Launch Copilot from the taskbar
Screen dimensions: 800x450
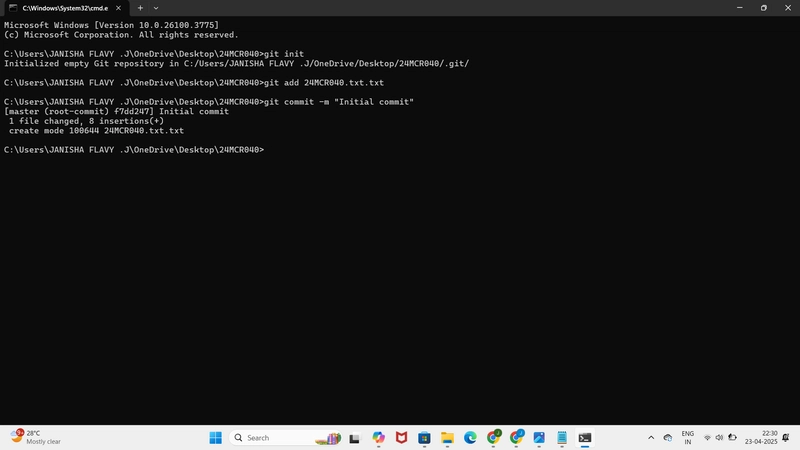tap(378, 438)
